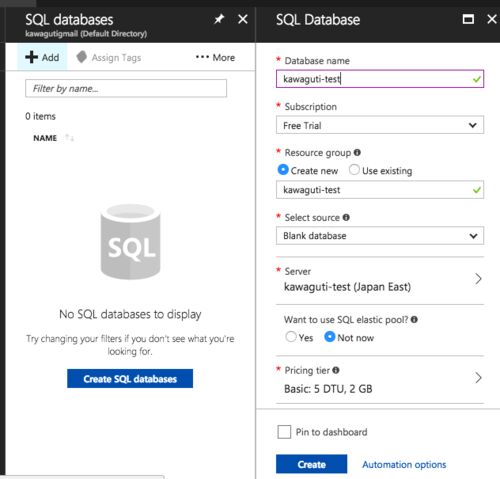
Task: Click the 'Basic: 5 DTU, 2 GB' value
Action: pyautogui.click(x=328, y=389)
